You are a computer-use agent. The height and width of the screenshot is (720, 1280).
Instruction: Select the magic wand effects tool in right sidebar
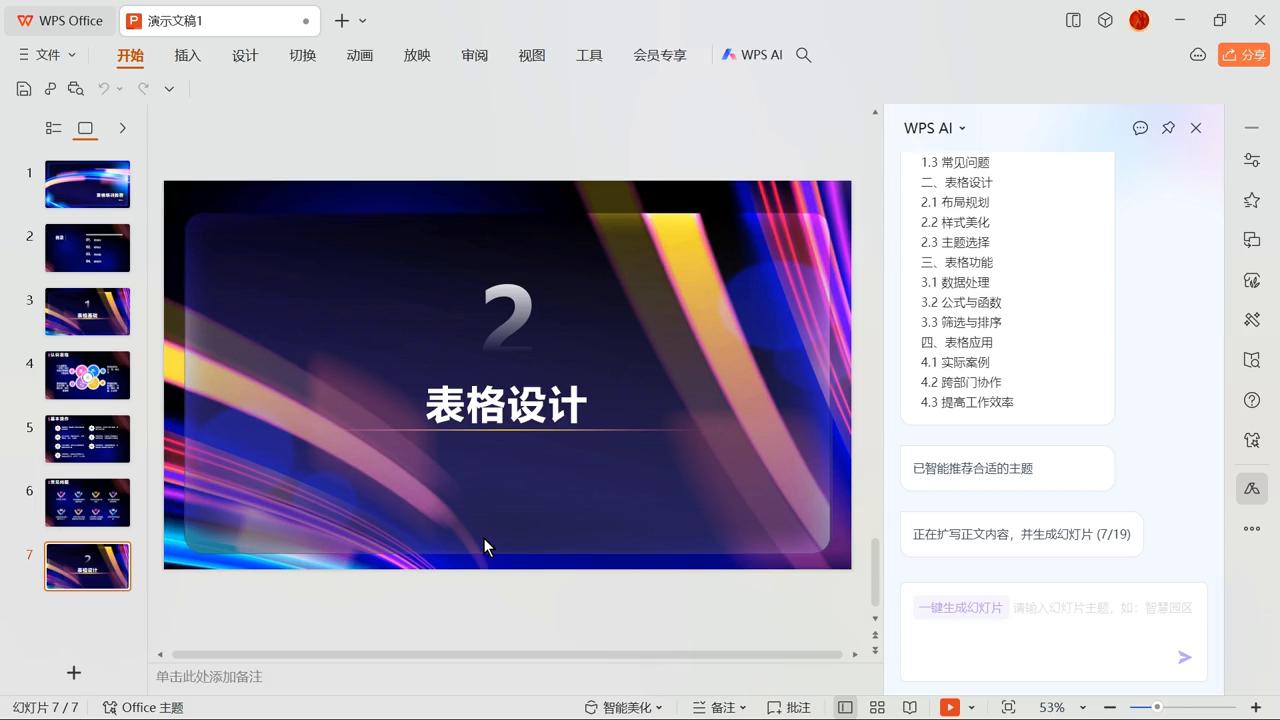tap(1252, 320)
